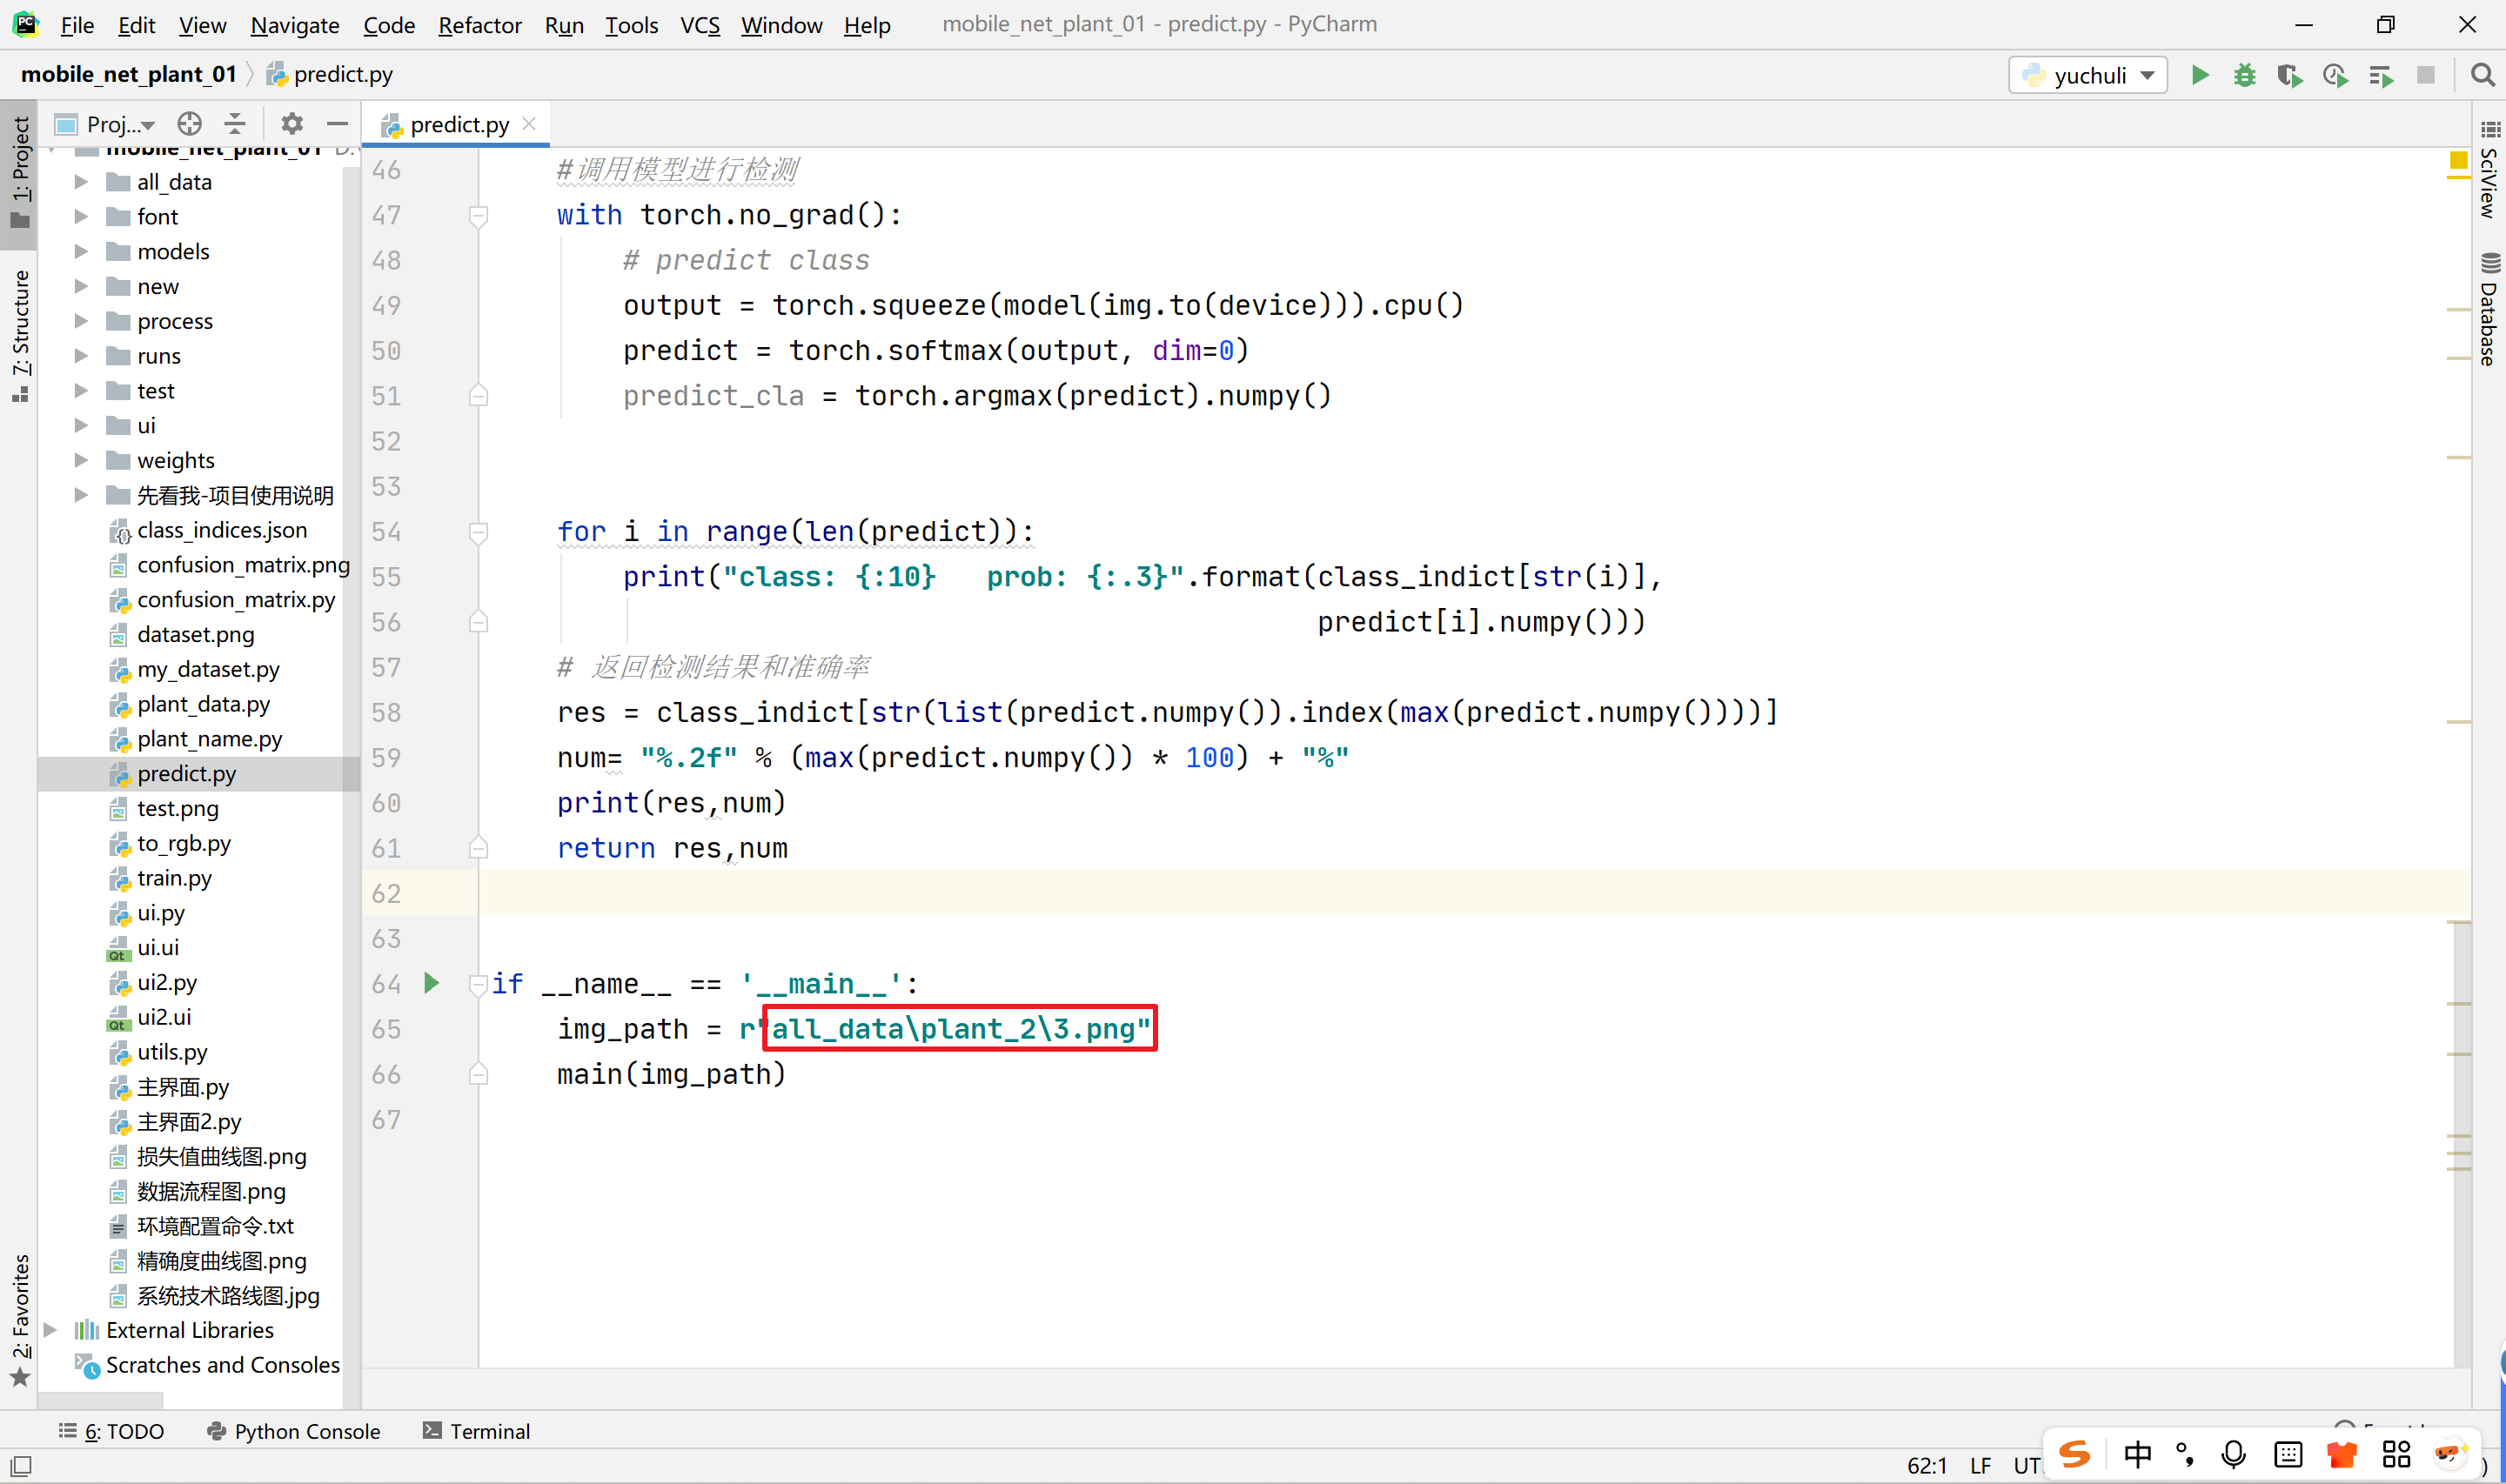Expand the weights folder in the project tree

pos(81,460)
